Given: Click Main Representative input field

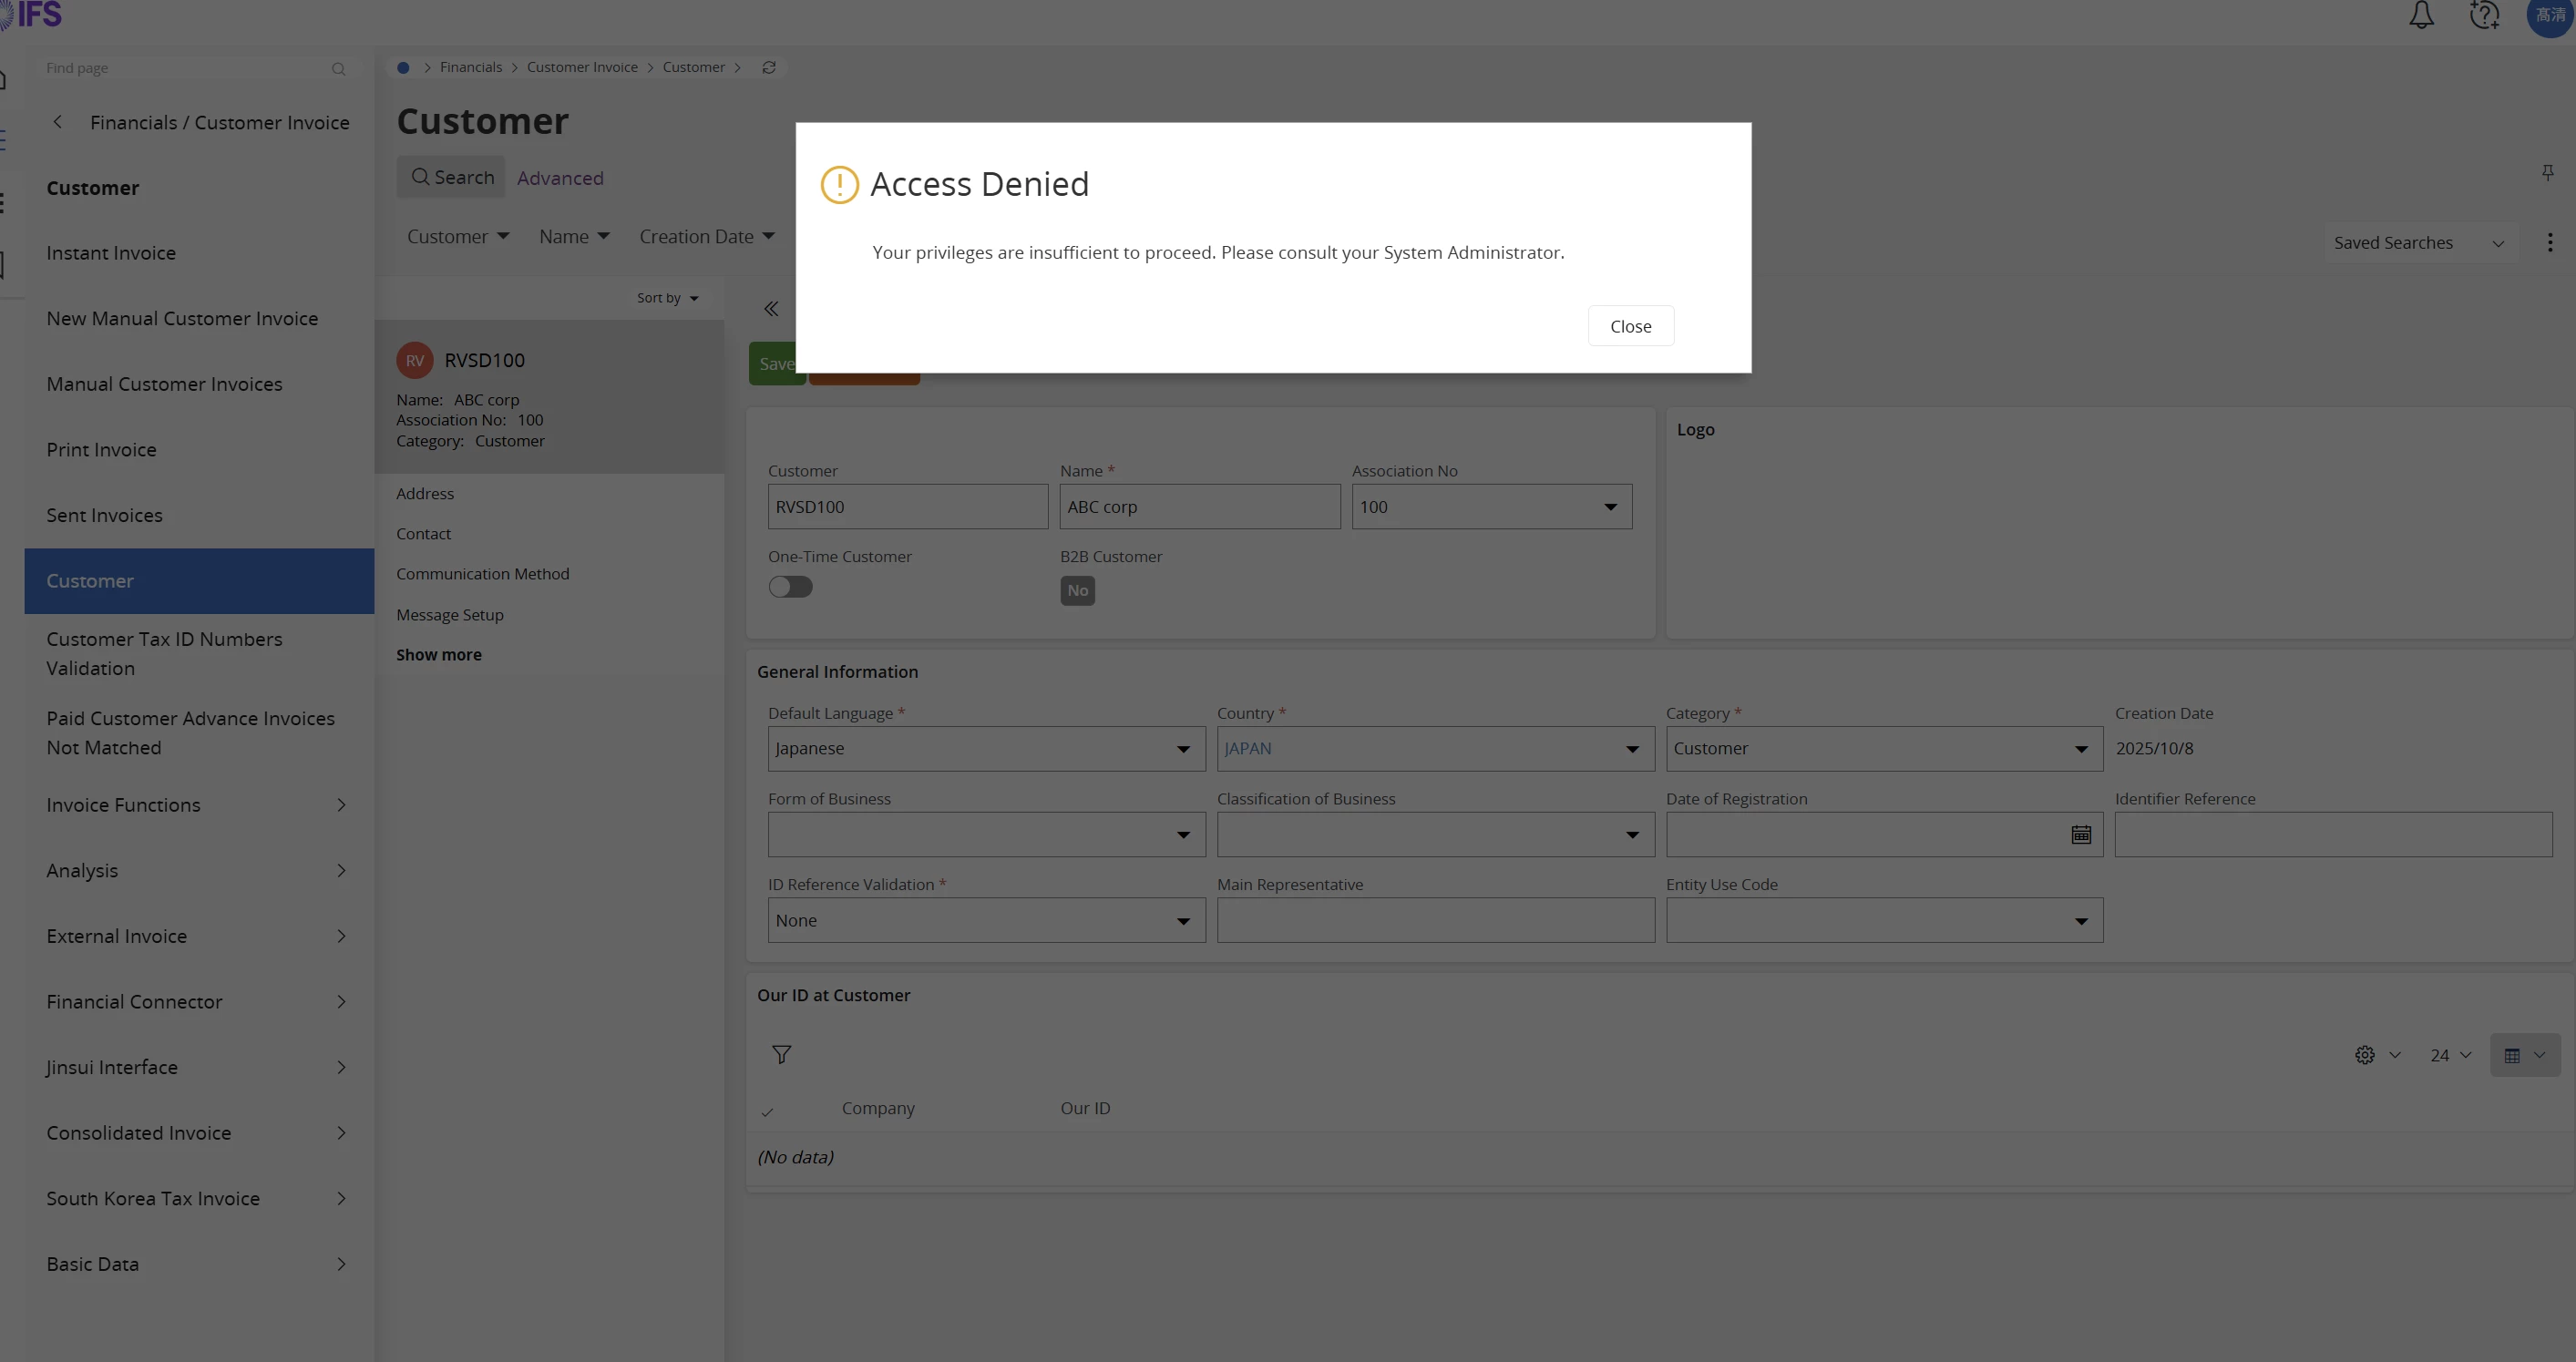Looking at the screenshot, I should click(1435, 920).
